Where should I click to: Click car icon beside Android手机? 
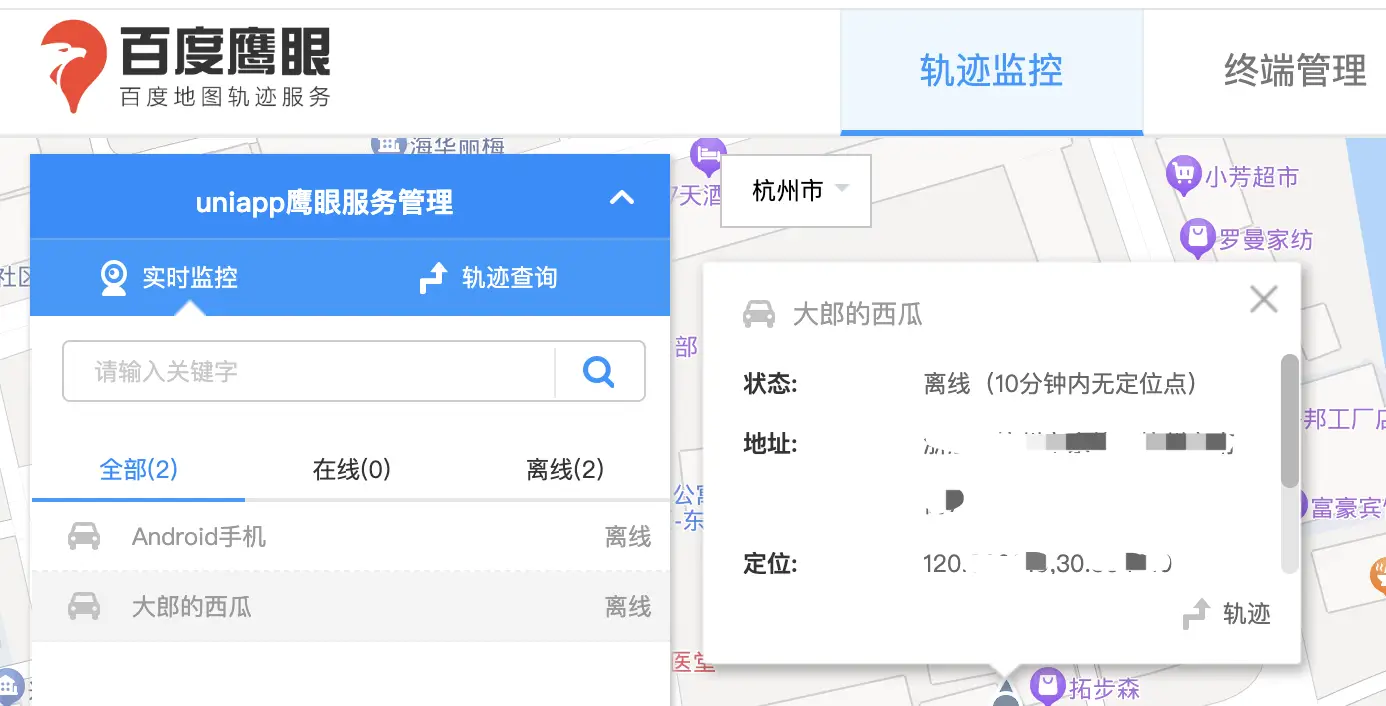[84, 537]
